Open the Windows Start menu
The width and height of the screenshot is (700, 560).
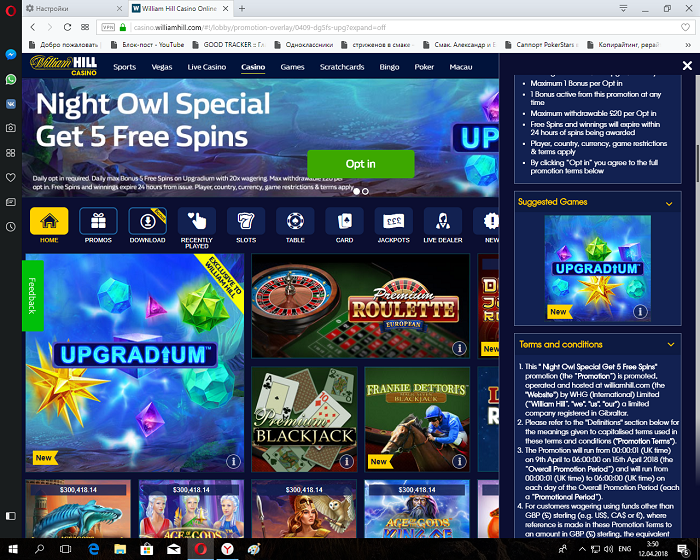pyautogui.click(x=12, y=549)
